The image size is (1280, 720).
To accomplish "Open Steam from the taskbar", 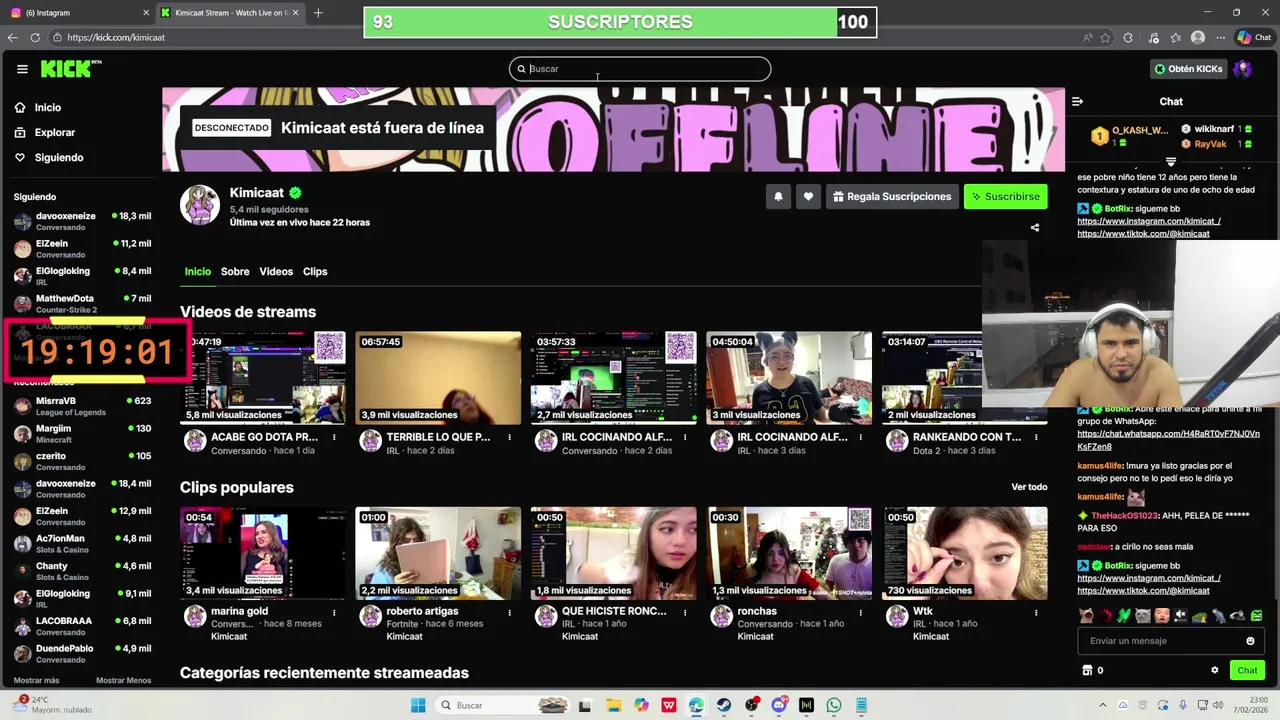I will tap(723, 705).
